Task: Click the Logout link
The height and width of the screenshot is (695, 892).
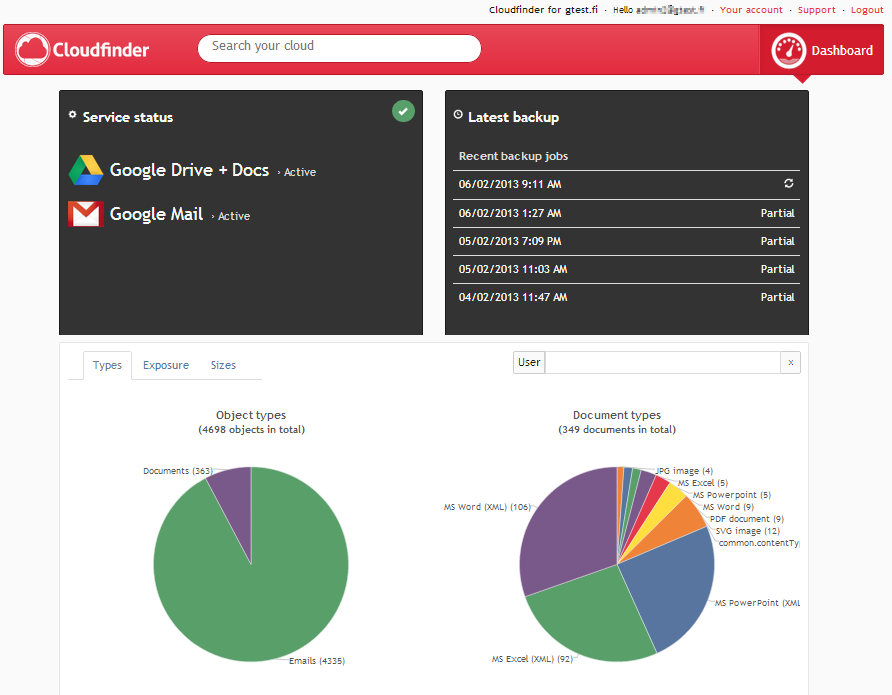Action: [x=867, y=10]
